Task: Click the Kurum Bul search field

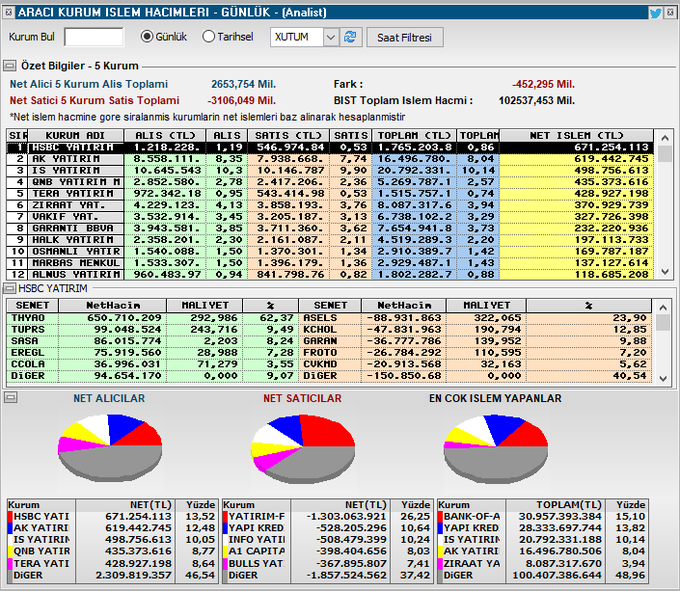Action: point(94,37)
